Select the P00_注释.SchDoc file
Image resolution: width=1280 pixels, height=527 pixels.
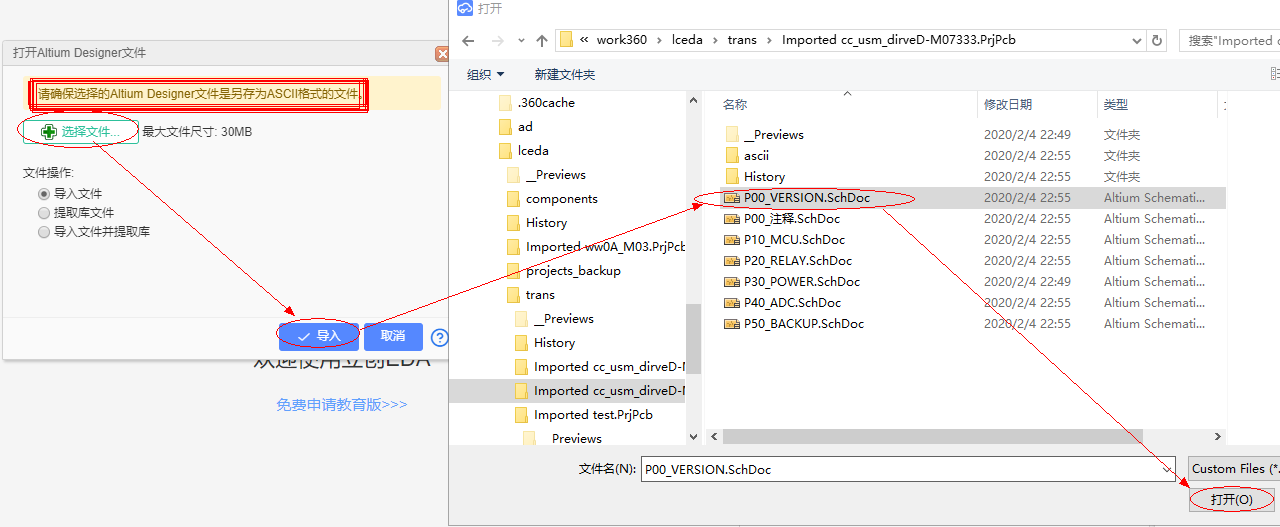point(792,218)
